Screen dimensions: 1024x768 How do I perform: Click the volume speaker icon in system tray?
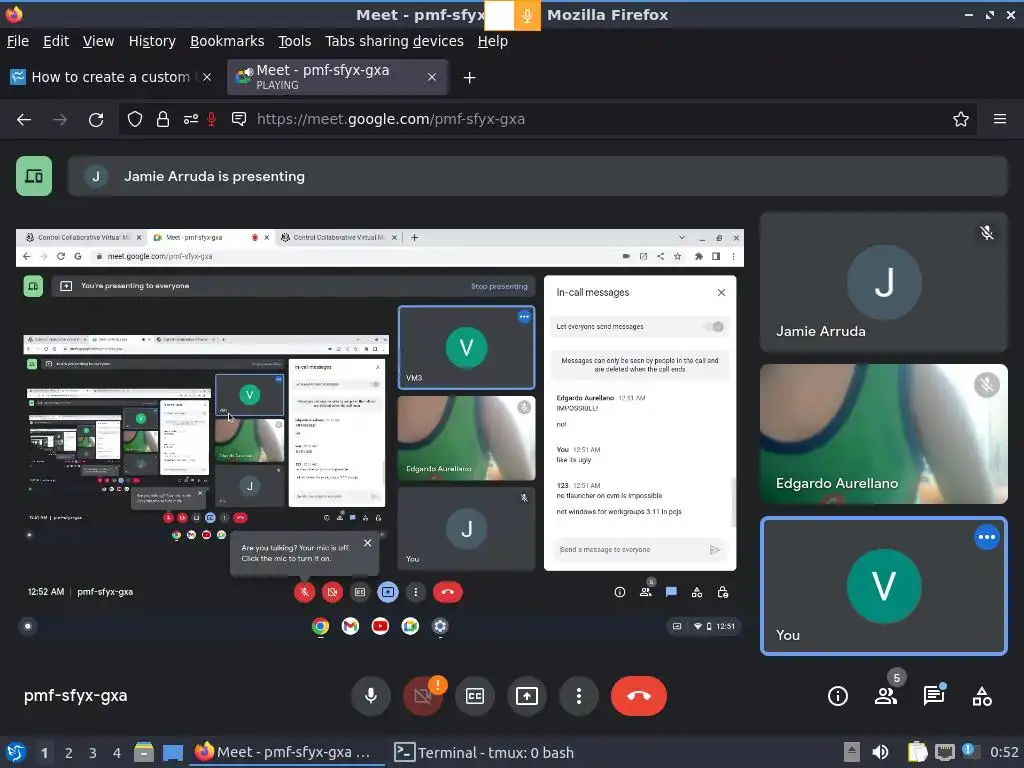(880, 752)
